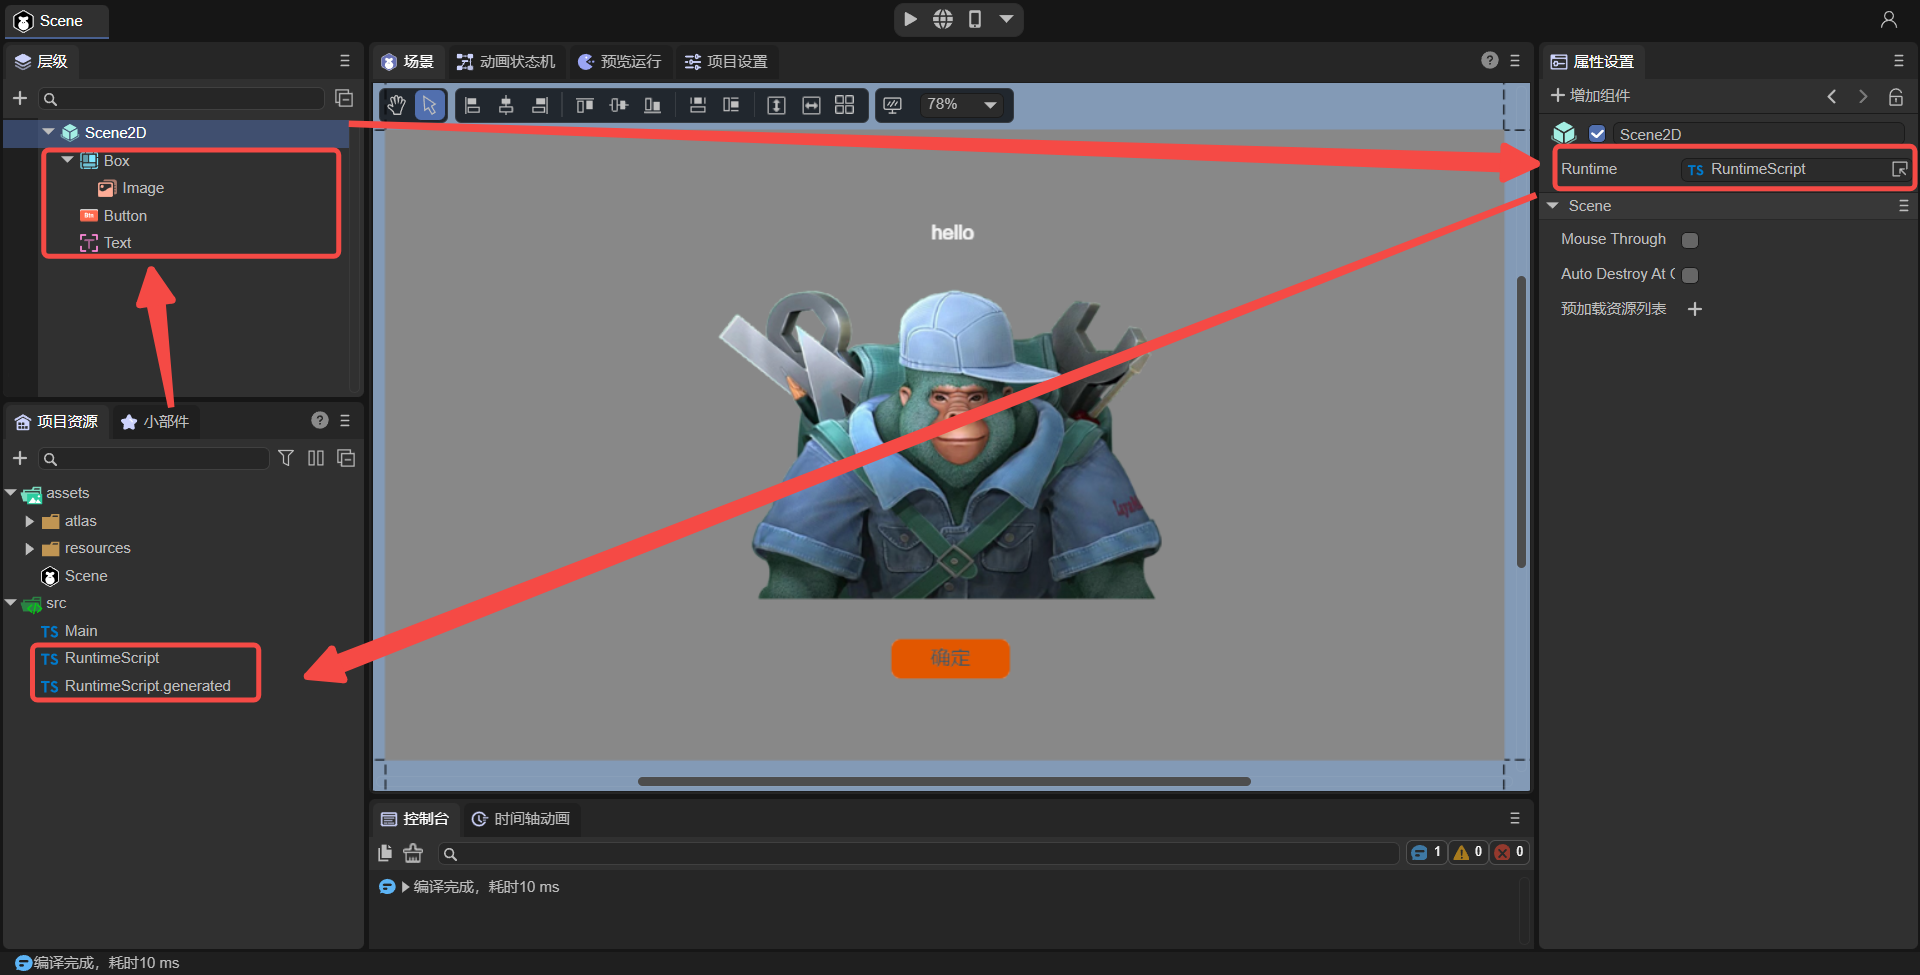
Task: Click the lock icon in properties panel
Action: [x=1895, y=97]
